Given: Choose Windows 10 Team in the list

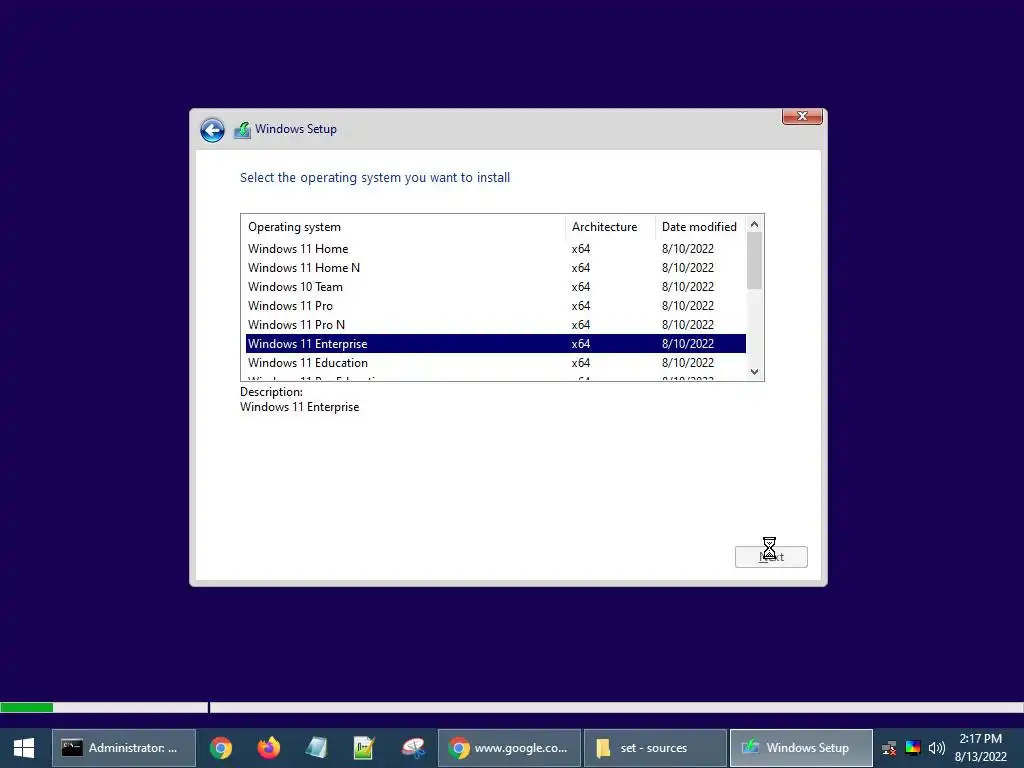Looking at the screenshot, I should [496, 287].
